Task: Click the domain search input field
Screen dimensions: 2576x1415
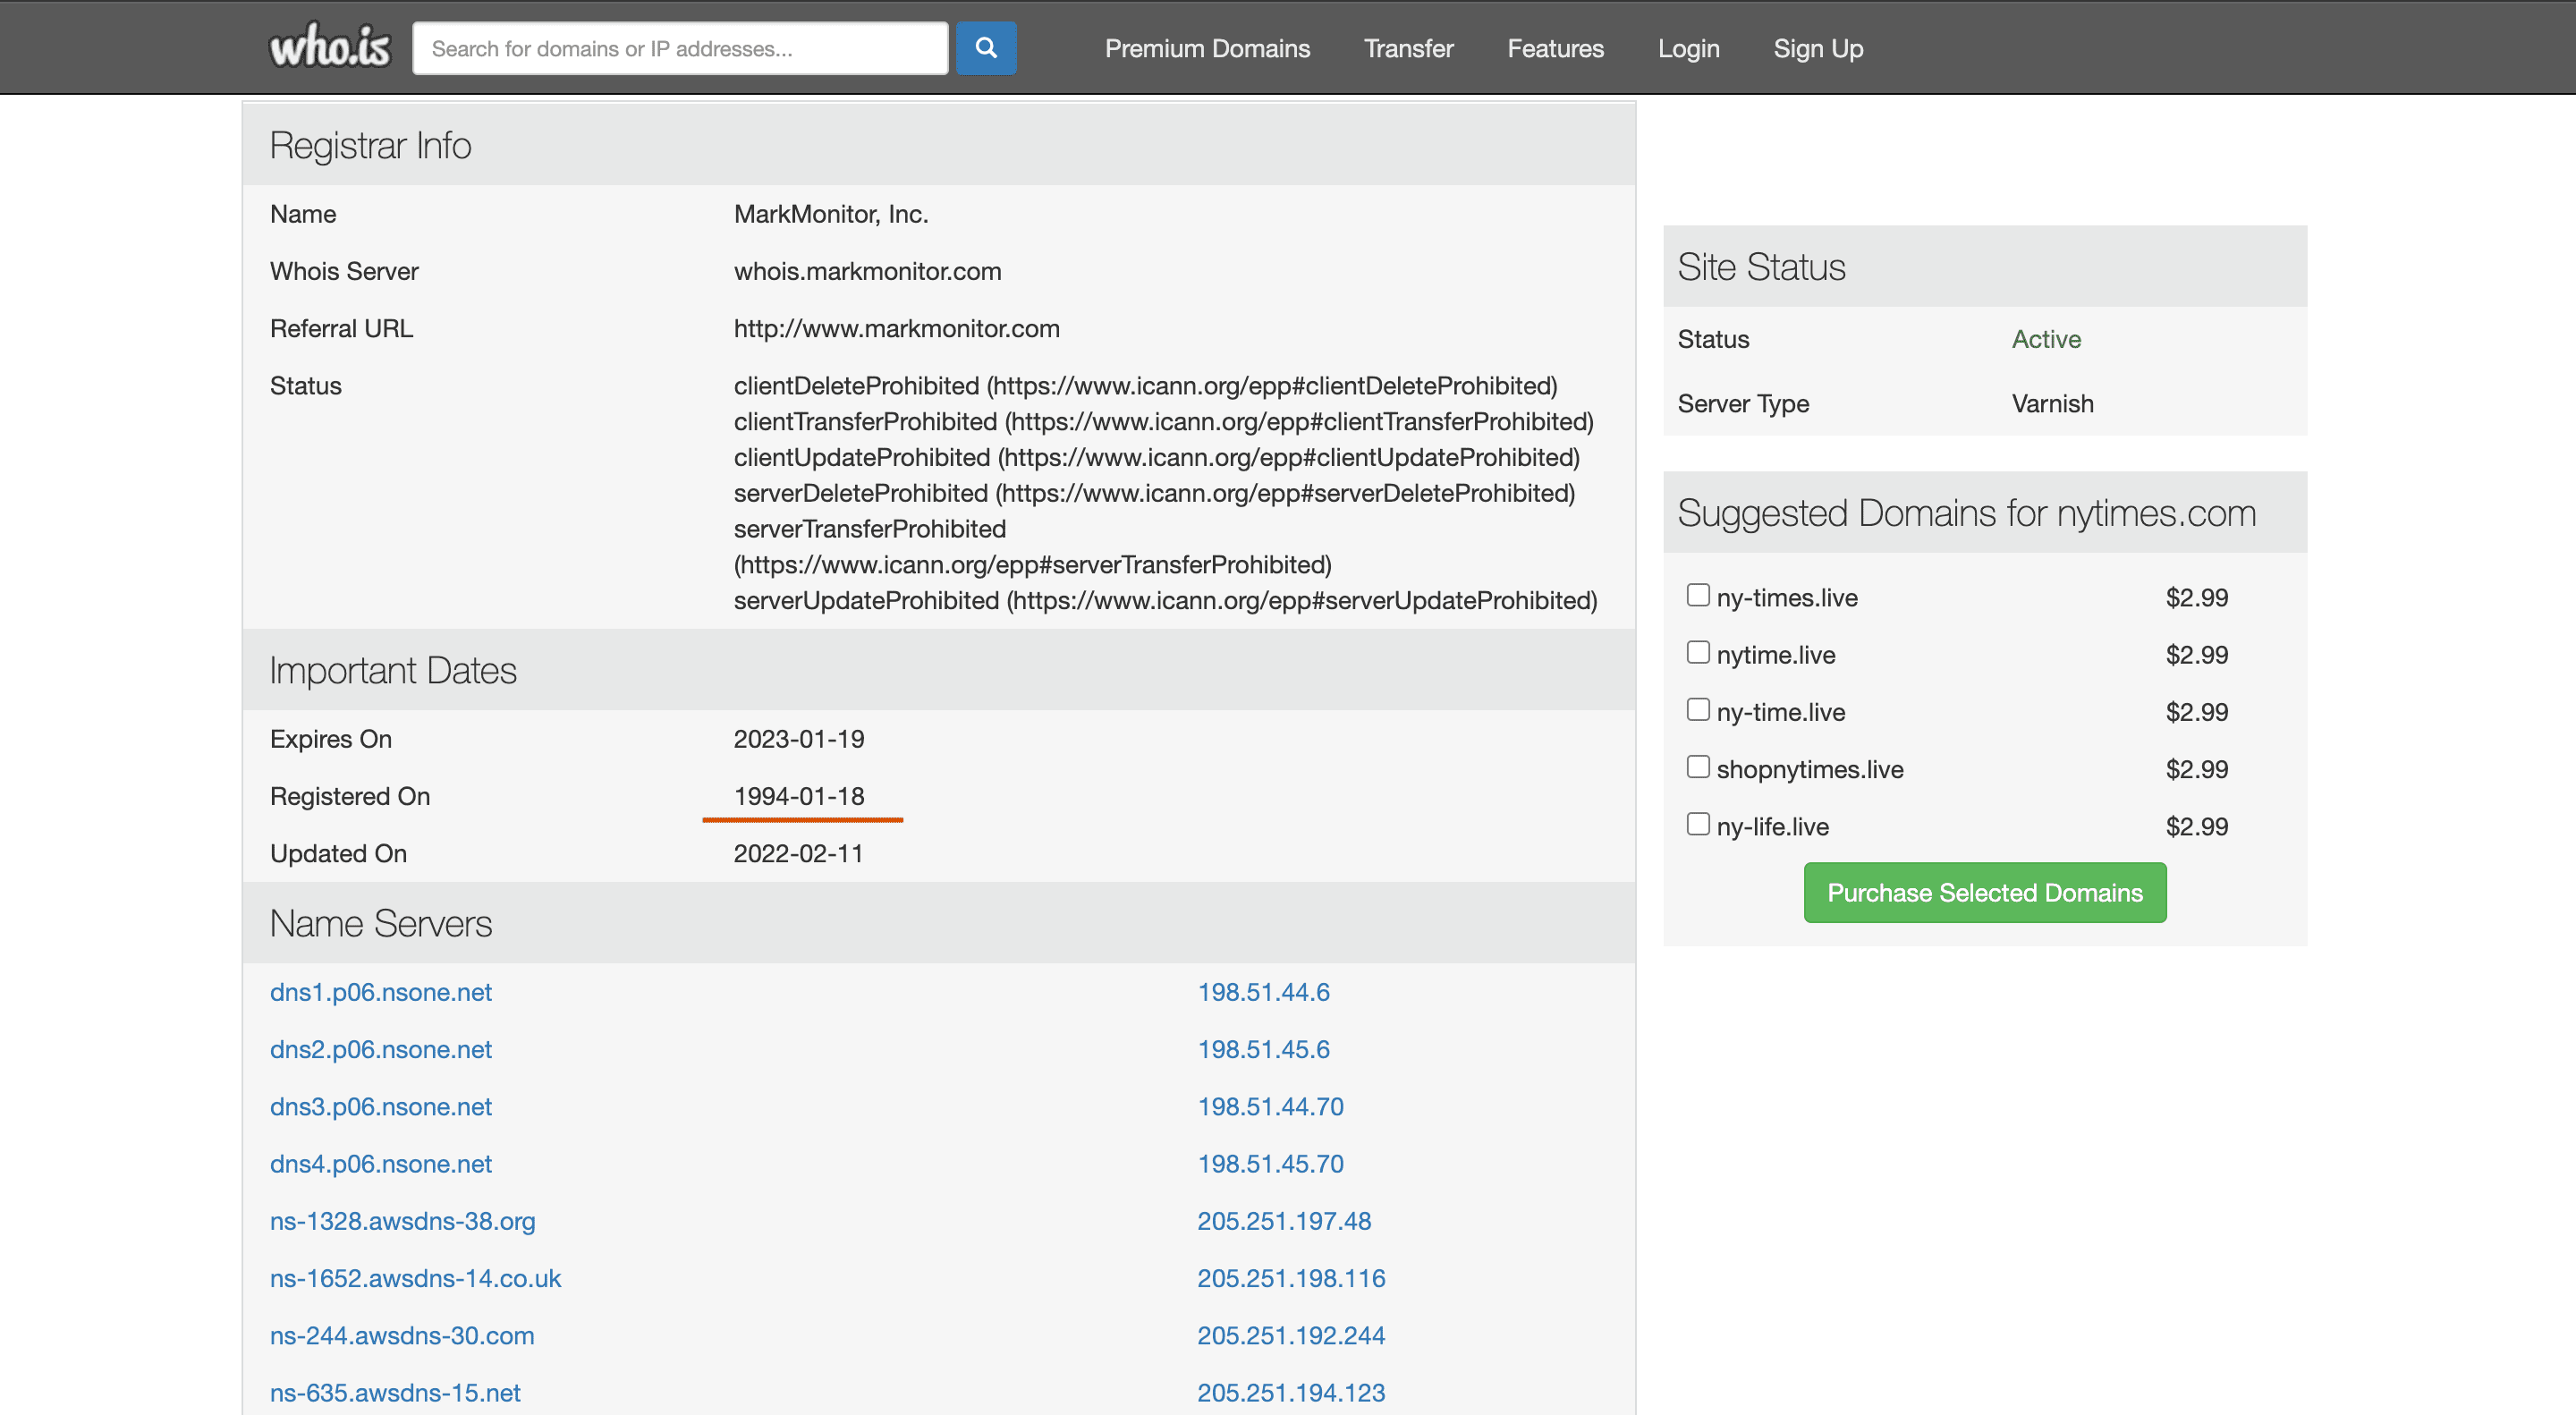Action: point(680,47)
